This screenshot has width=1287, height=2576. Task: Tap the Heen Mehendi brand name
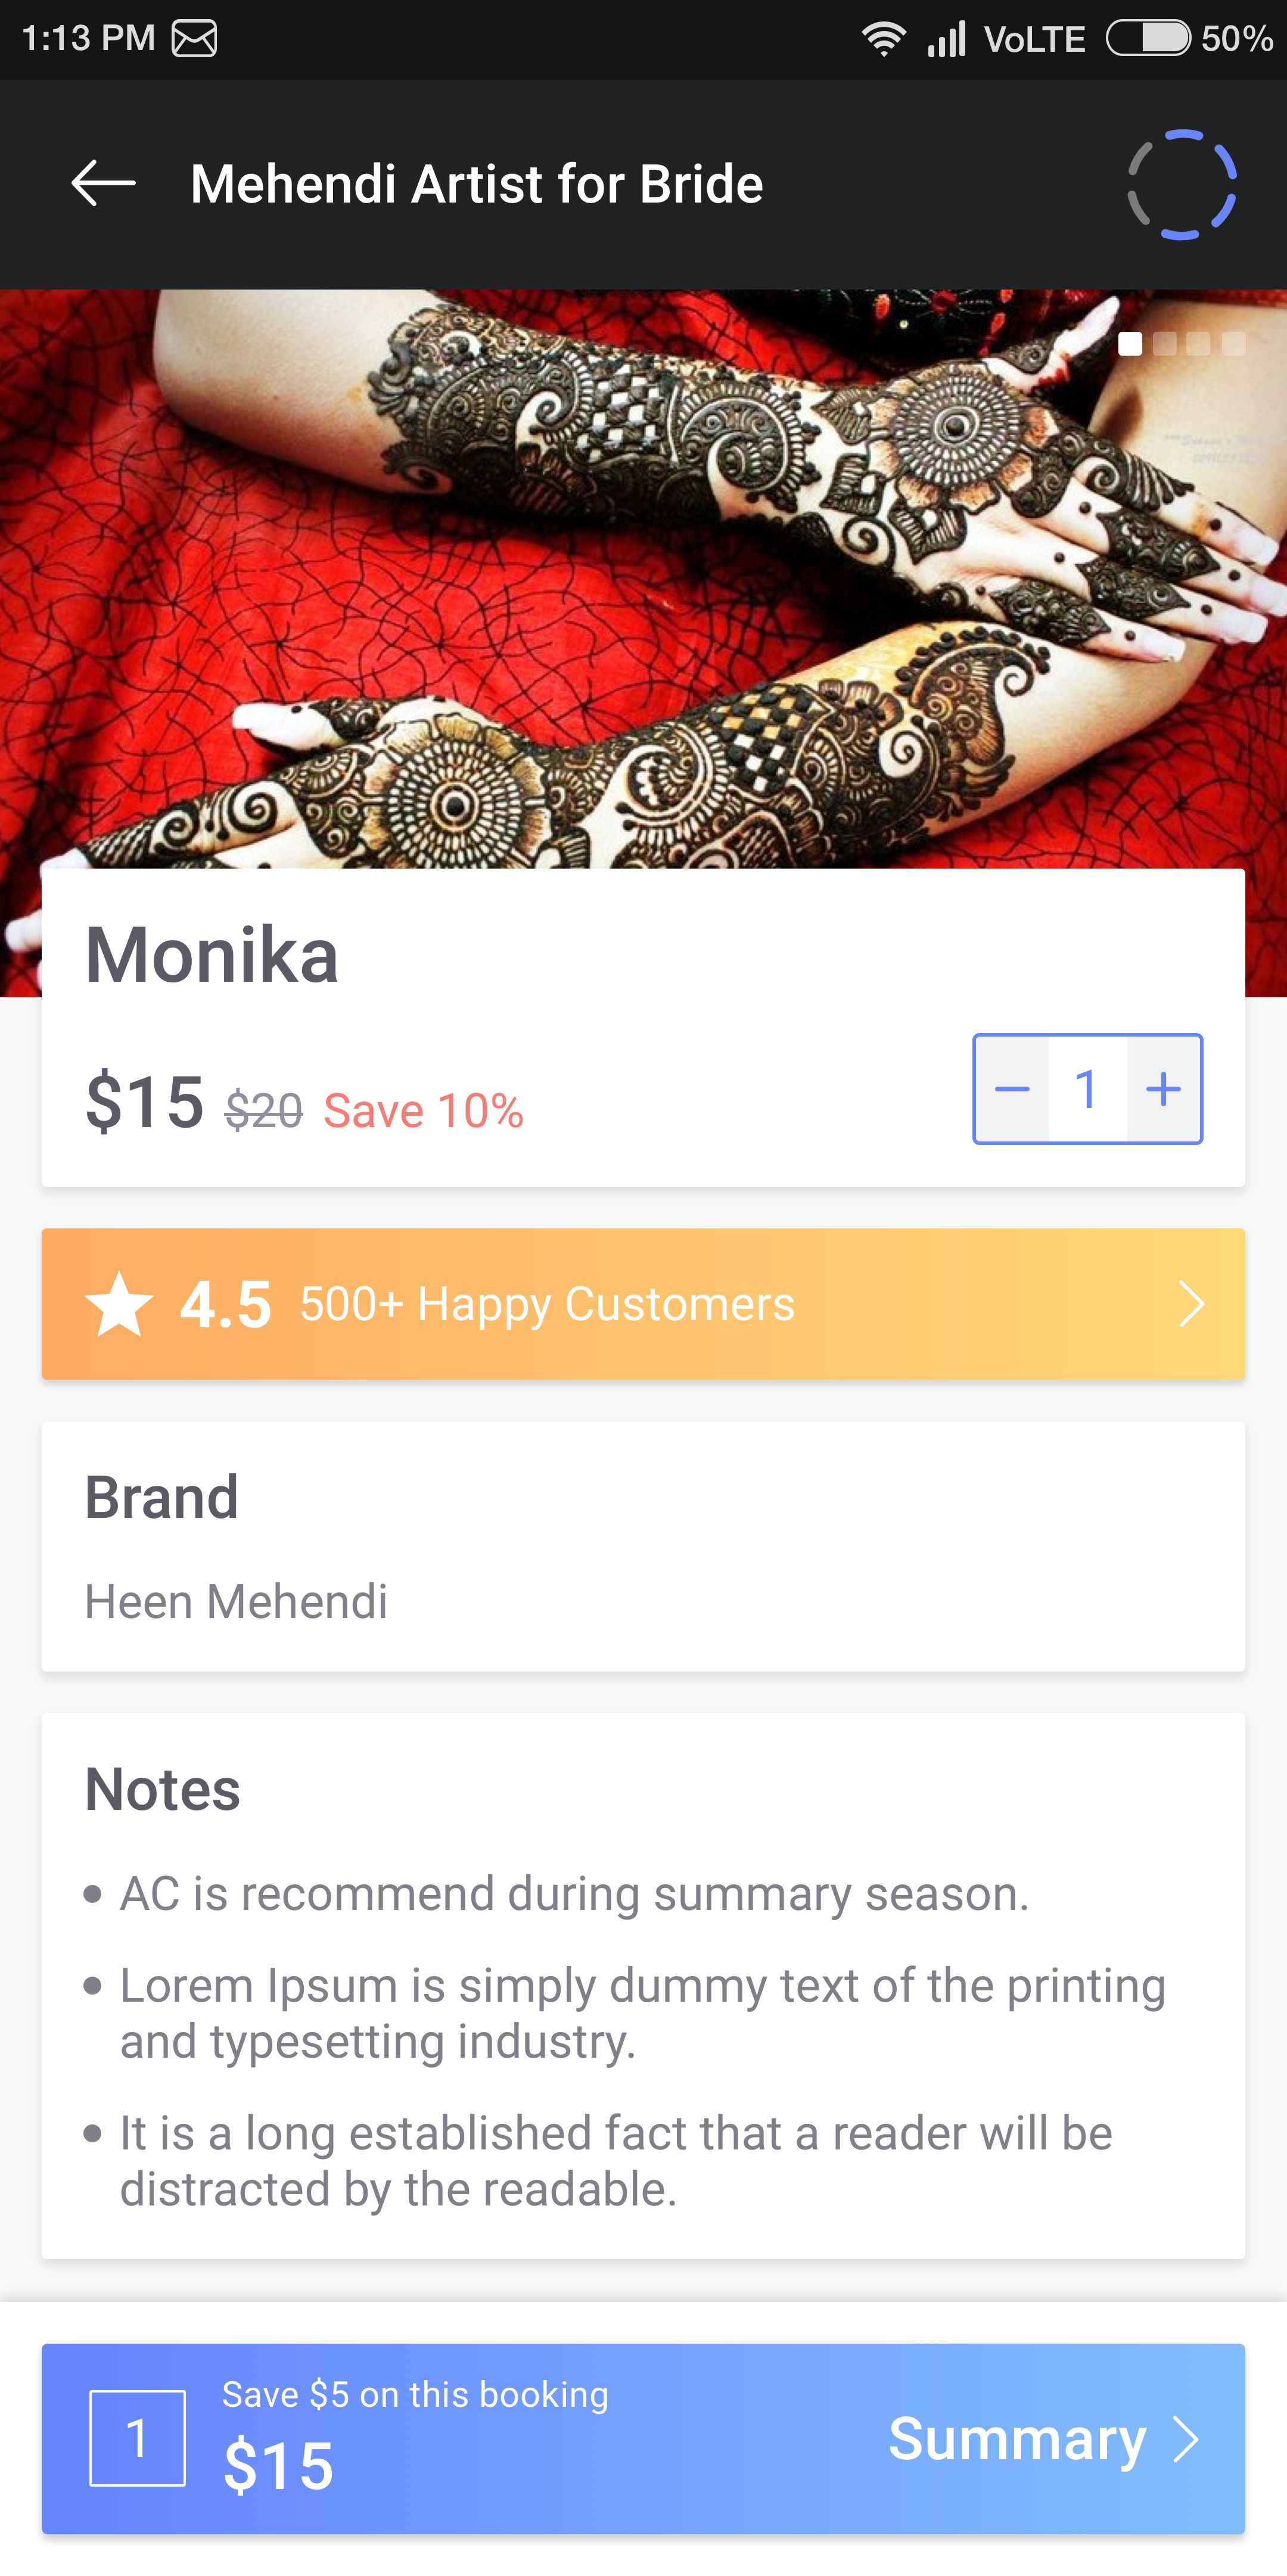pyautogui.click(x=236, y=1601)
